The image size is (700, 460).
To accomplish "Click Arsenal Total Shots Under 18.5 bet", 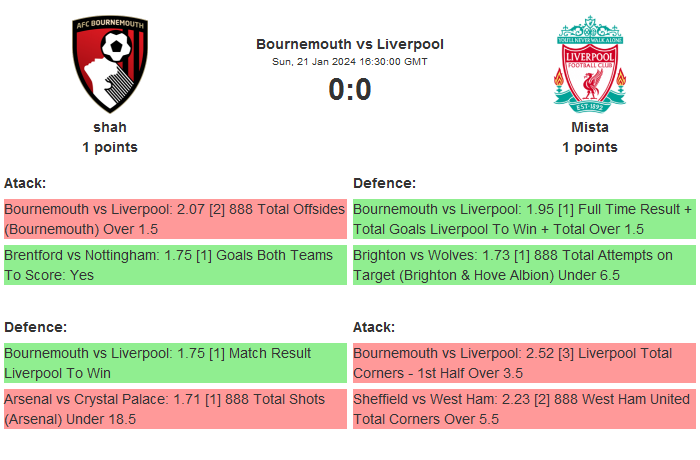I will pyautogui.click(x=175, y=409).
